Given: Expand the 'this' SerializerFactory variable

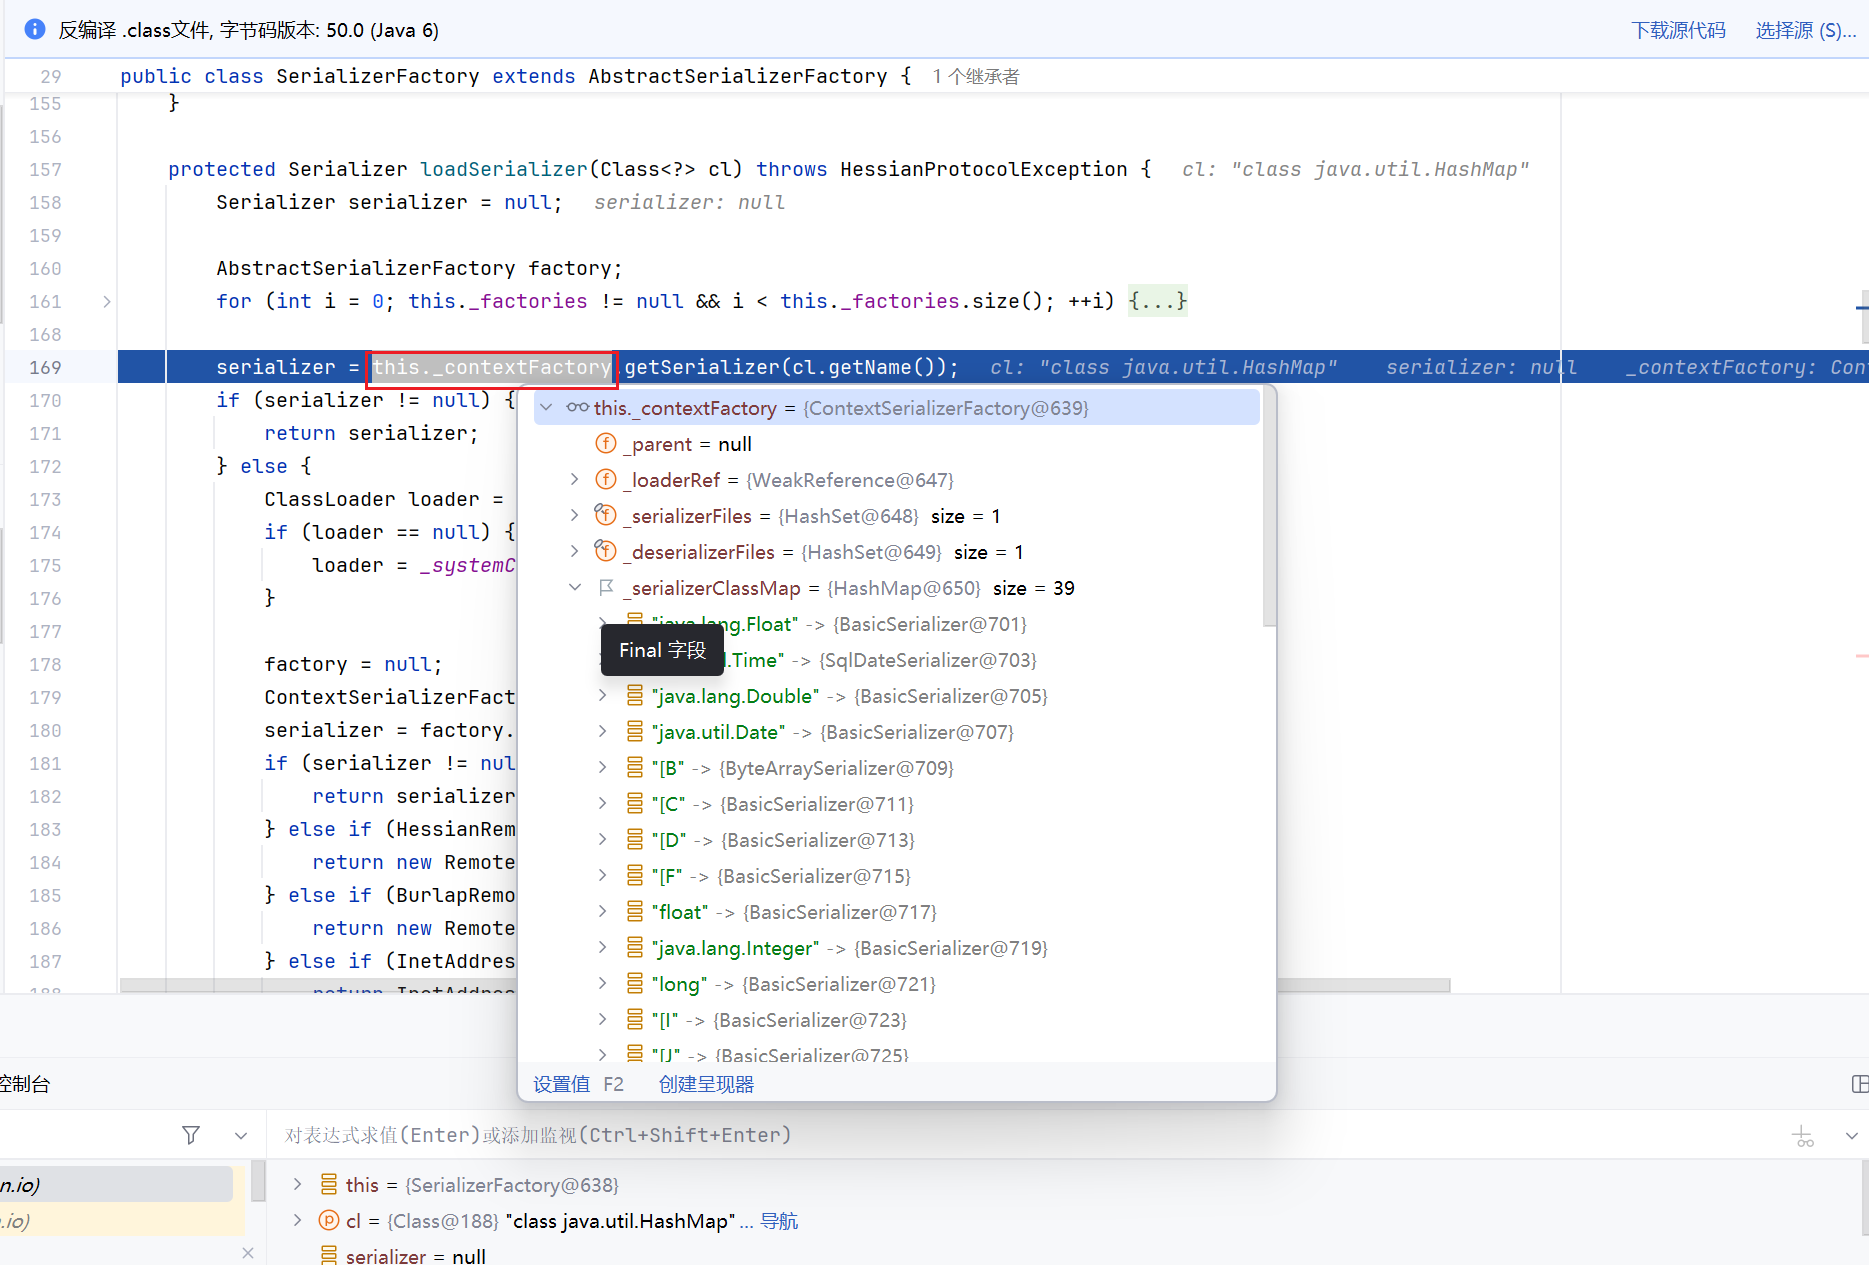Looking at the screenshot, I should pyautogui.click(x=297, y=1184).
